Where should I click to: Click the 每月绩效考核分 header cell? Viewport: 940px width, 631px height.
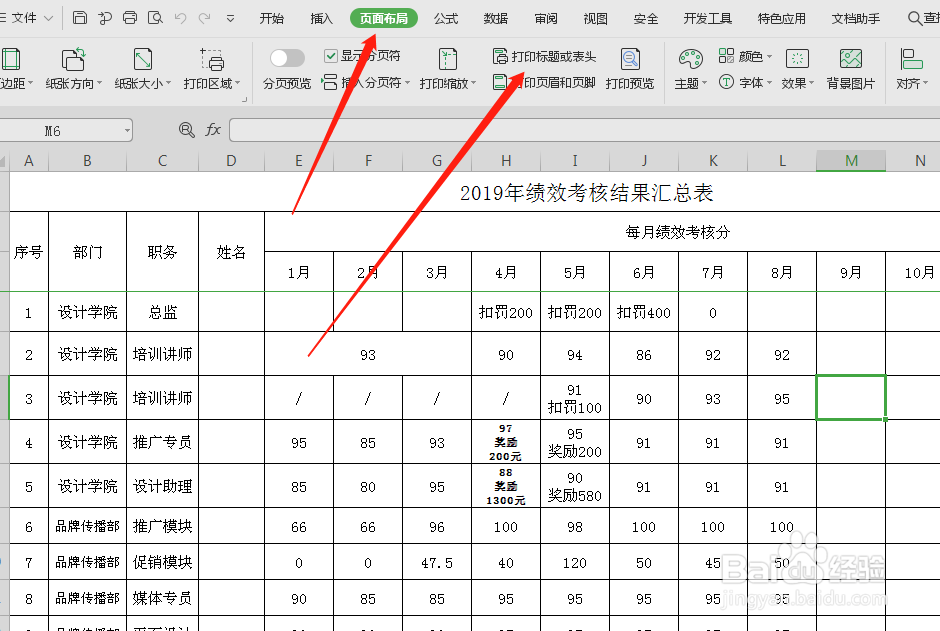click(x=677, y=233)
